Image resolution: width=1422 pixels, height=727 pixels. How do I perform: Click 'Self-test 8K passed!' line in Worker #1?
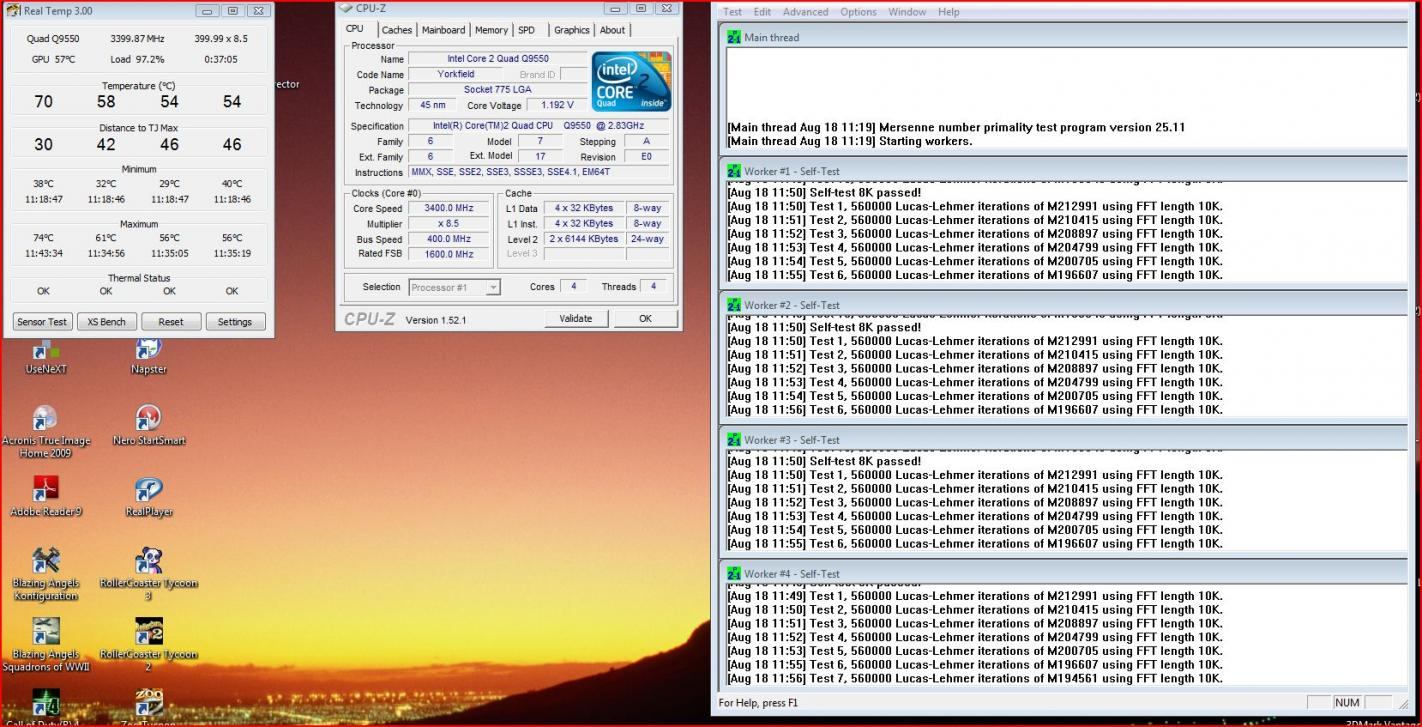[x=824, y=192]
